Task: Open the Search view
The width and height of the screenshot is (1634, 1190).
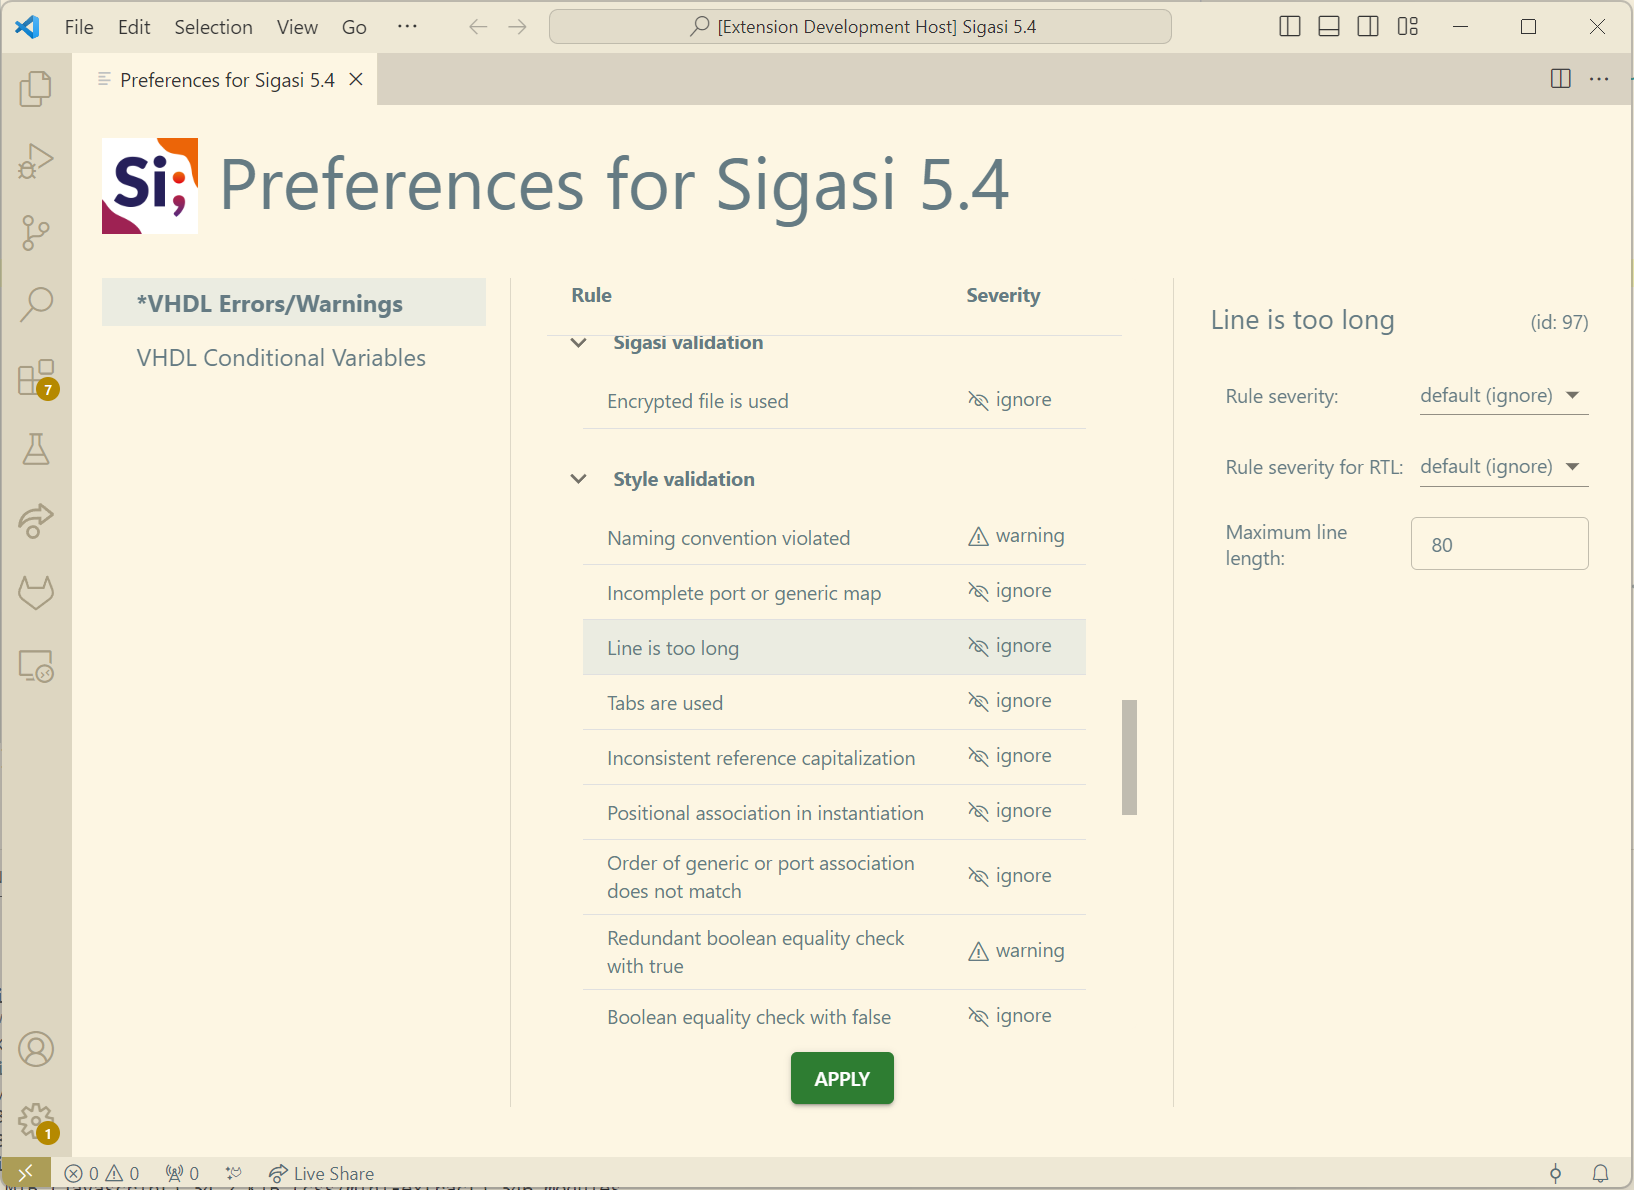Action: pyautogui.click(x=36, y=304)
